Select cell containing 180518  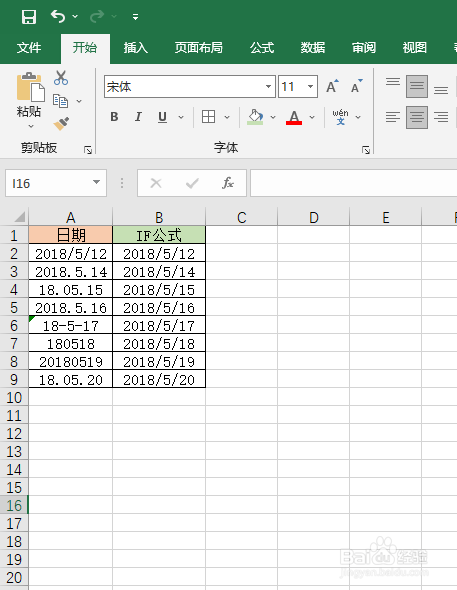point(71,344)
